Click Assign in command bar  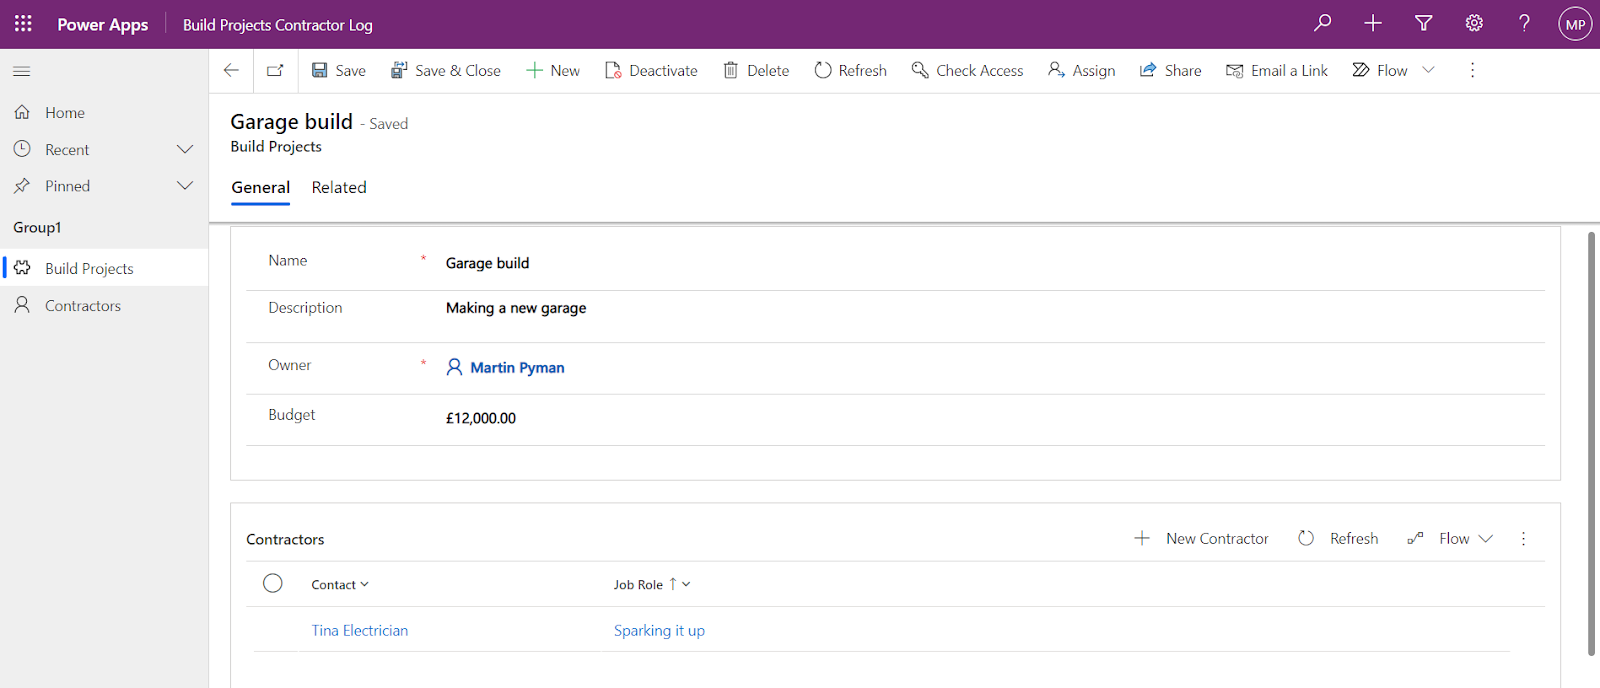[1081, 70]
